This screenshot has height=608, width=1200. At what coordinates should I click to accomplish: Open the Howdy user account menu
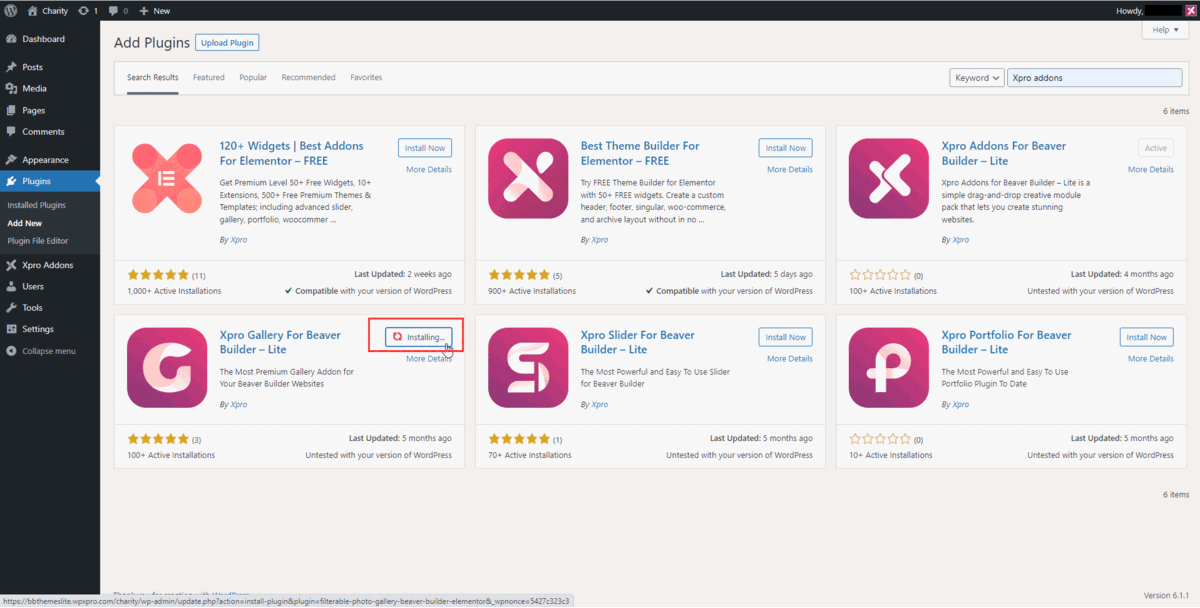pos(1154,10)
